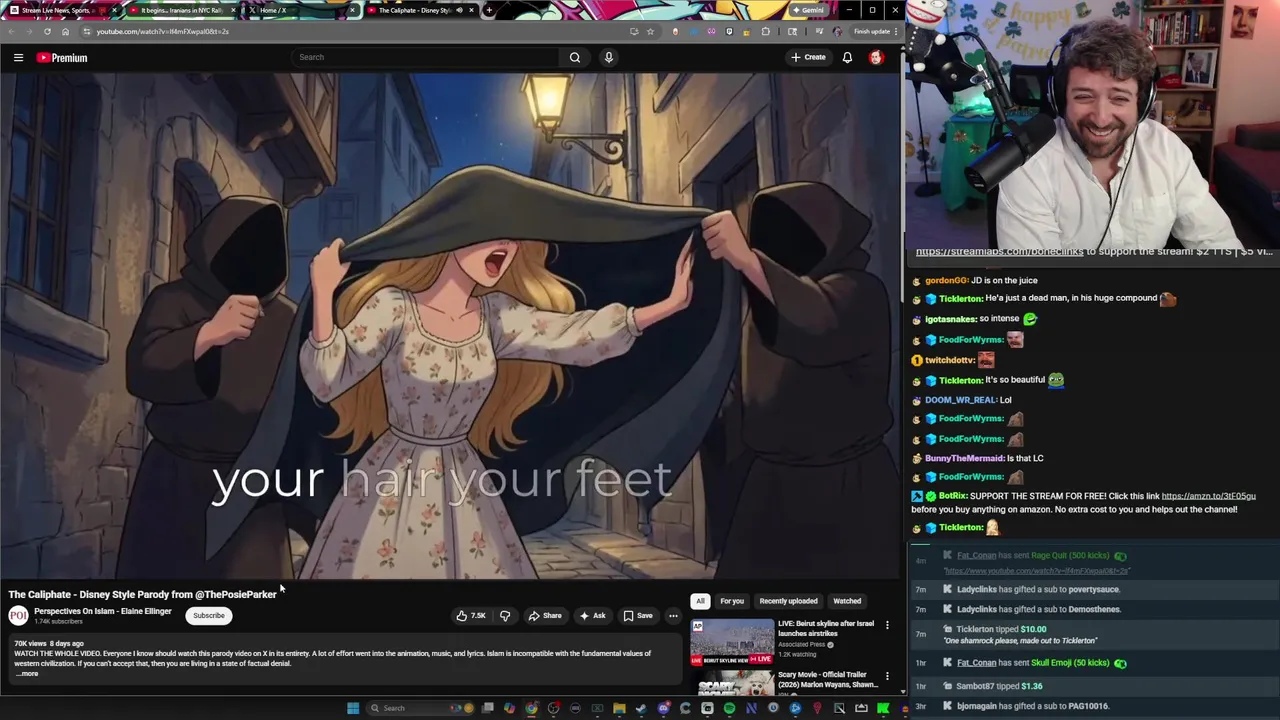
Task: Open more actions three-dot menu under video
Action: 673,616
